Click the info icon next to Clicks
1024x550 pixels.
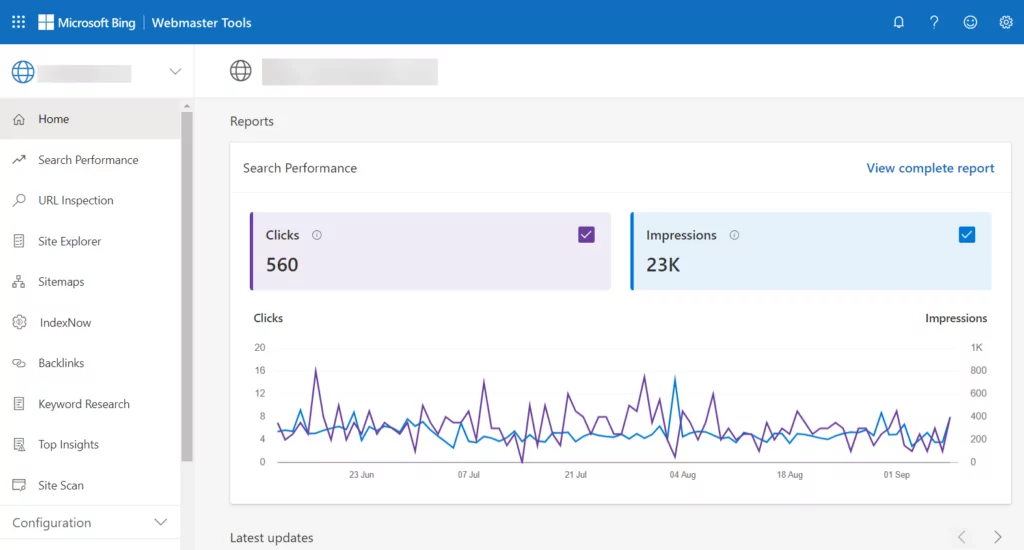tap(317, 235)
